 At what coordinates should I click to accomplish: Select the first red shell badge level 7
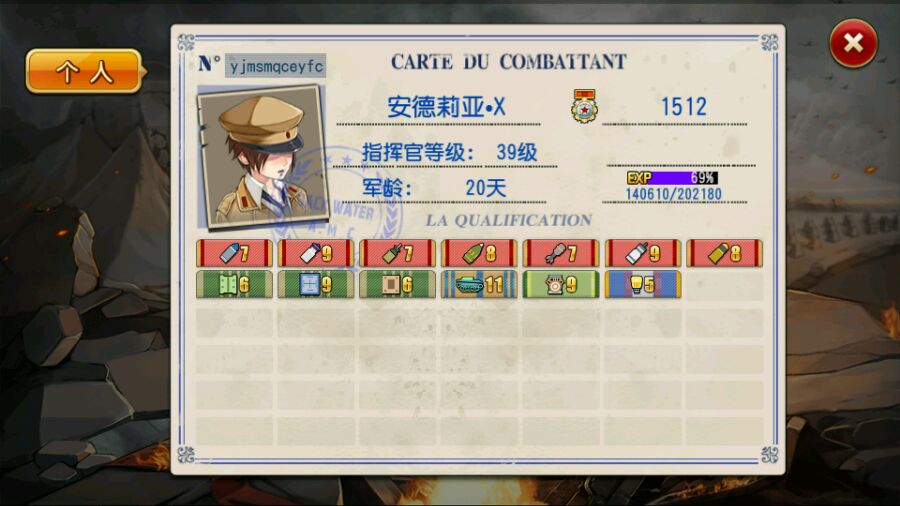pyautogui.click(x=234, y=253)
